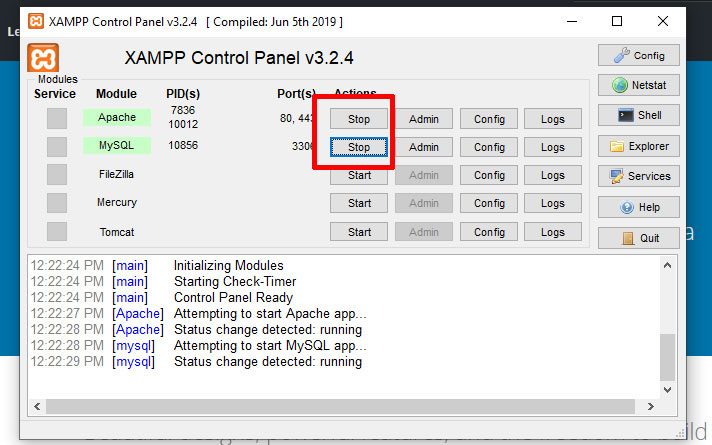The image size is (712, 445).
Task: Maximize the XAMPP Control Panel window
Action: click(x=617, y=21)
